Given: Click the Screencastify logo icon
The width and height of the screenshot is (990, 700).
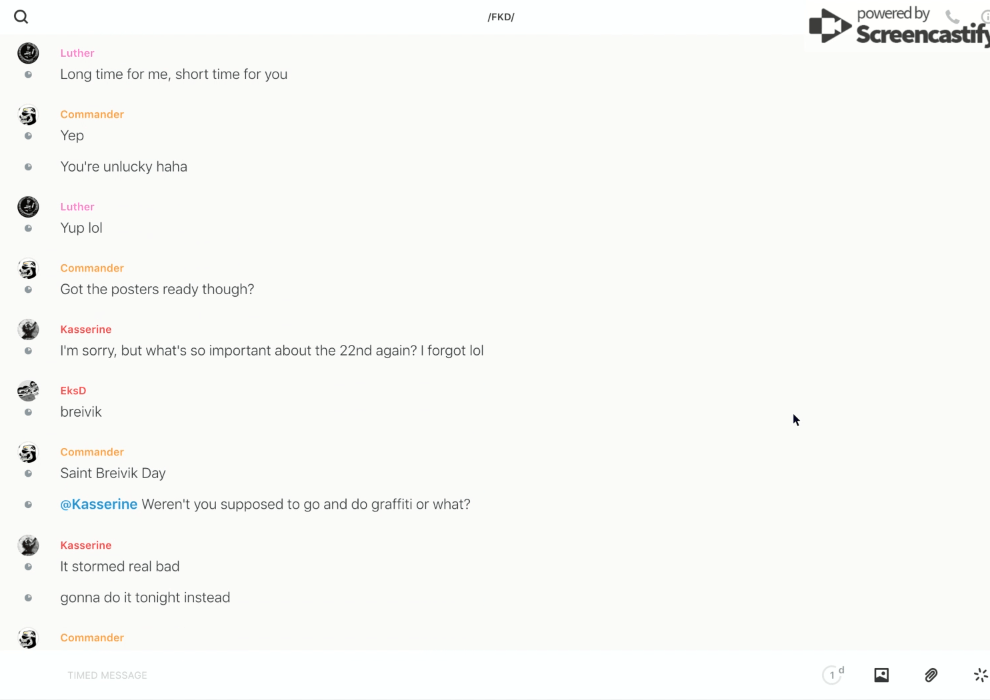Looking at the screenshot, I should tap(829, 27).
